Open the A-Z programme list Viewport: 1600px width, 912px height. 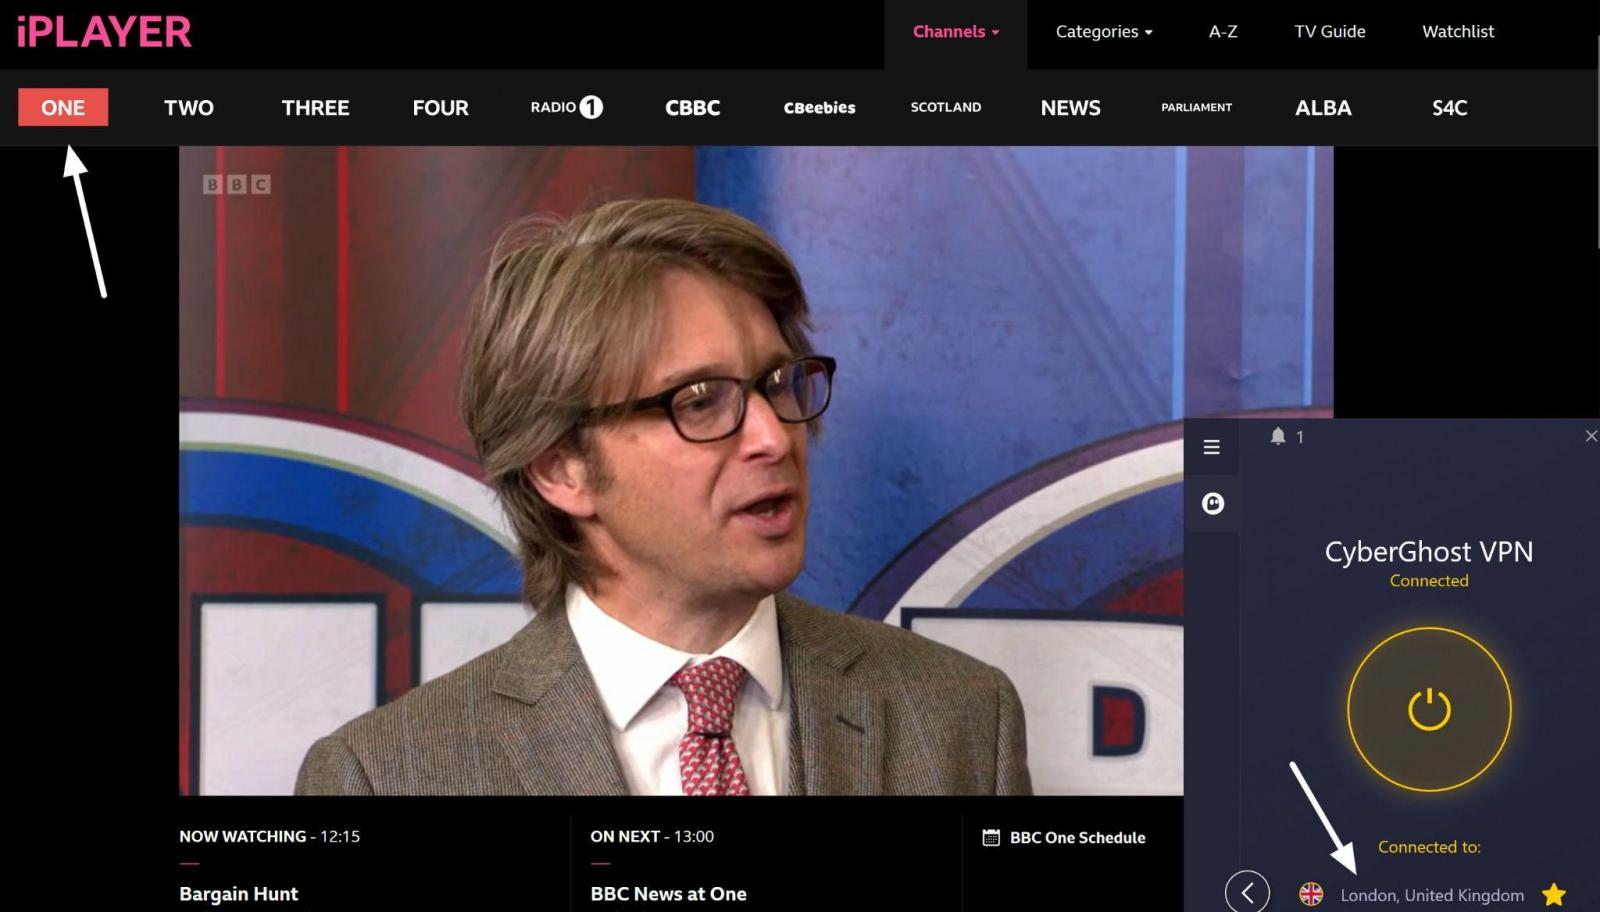coord(1223,32)
